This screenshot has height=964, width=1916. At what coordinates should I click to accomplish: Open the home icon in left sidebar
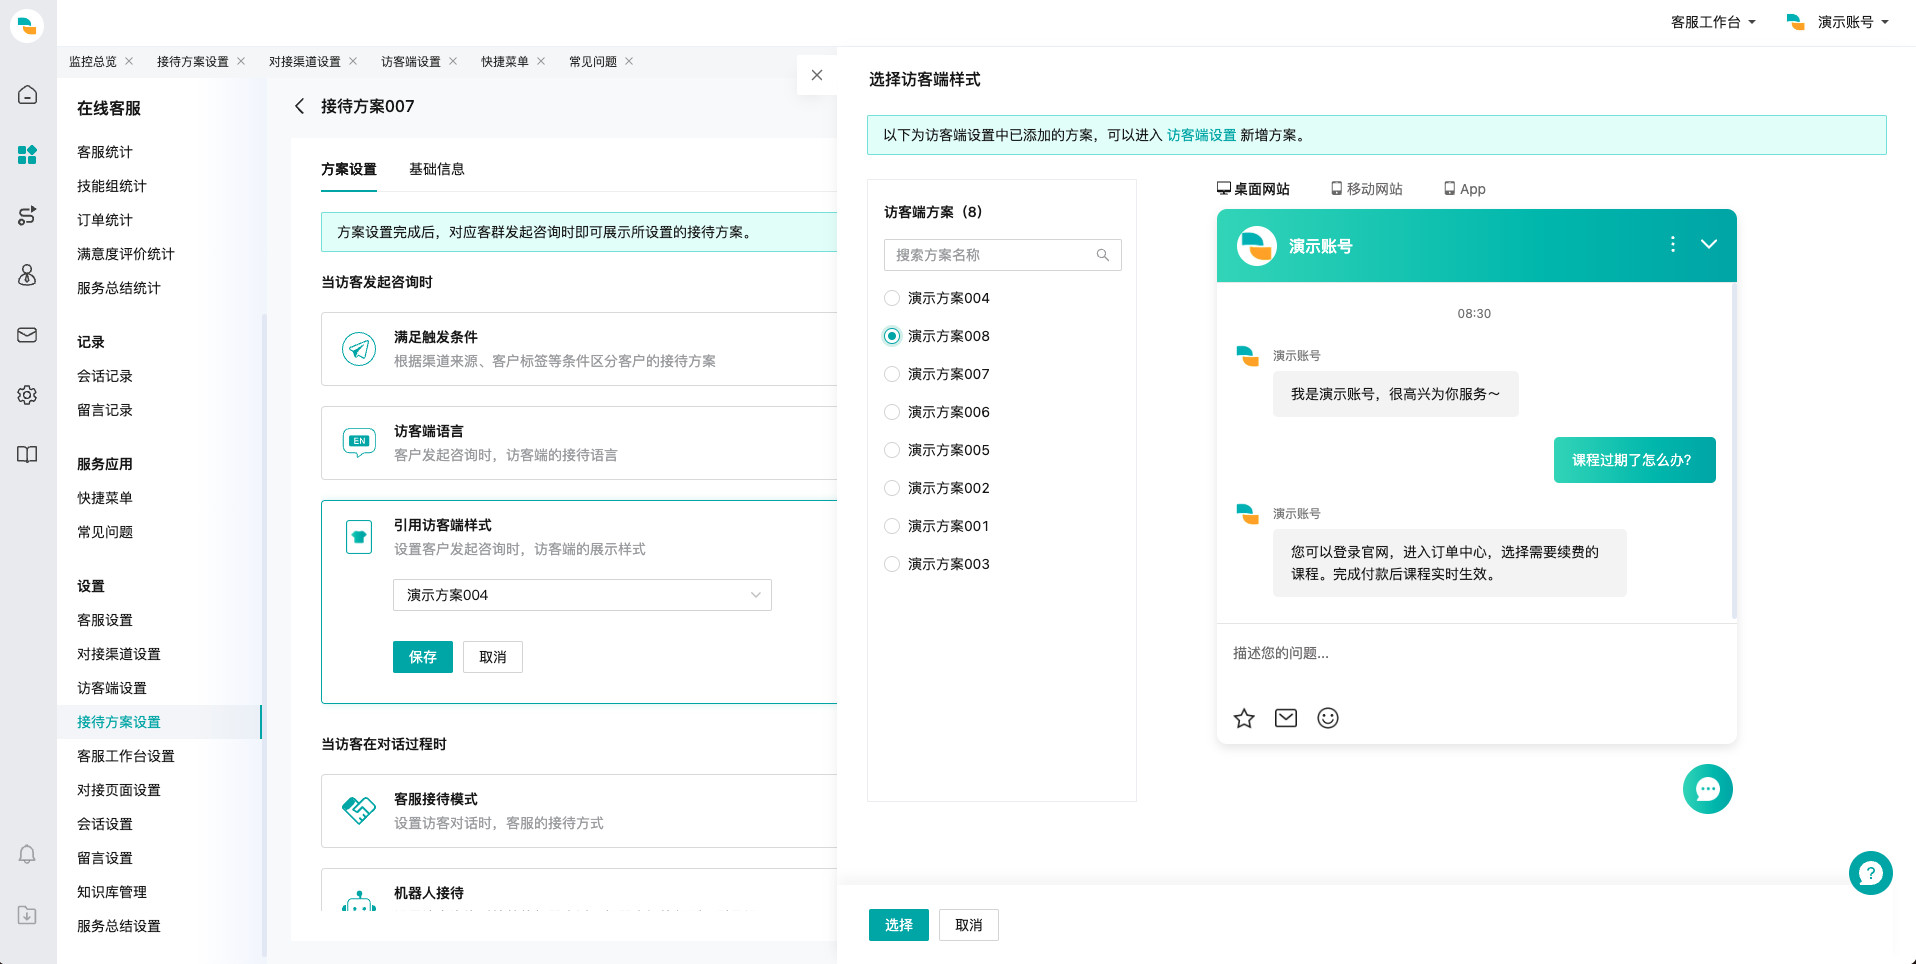point(27,95)
